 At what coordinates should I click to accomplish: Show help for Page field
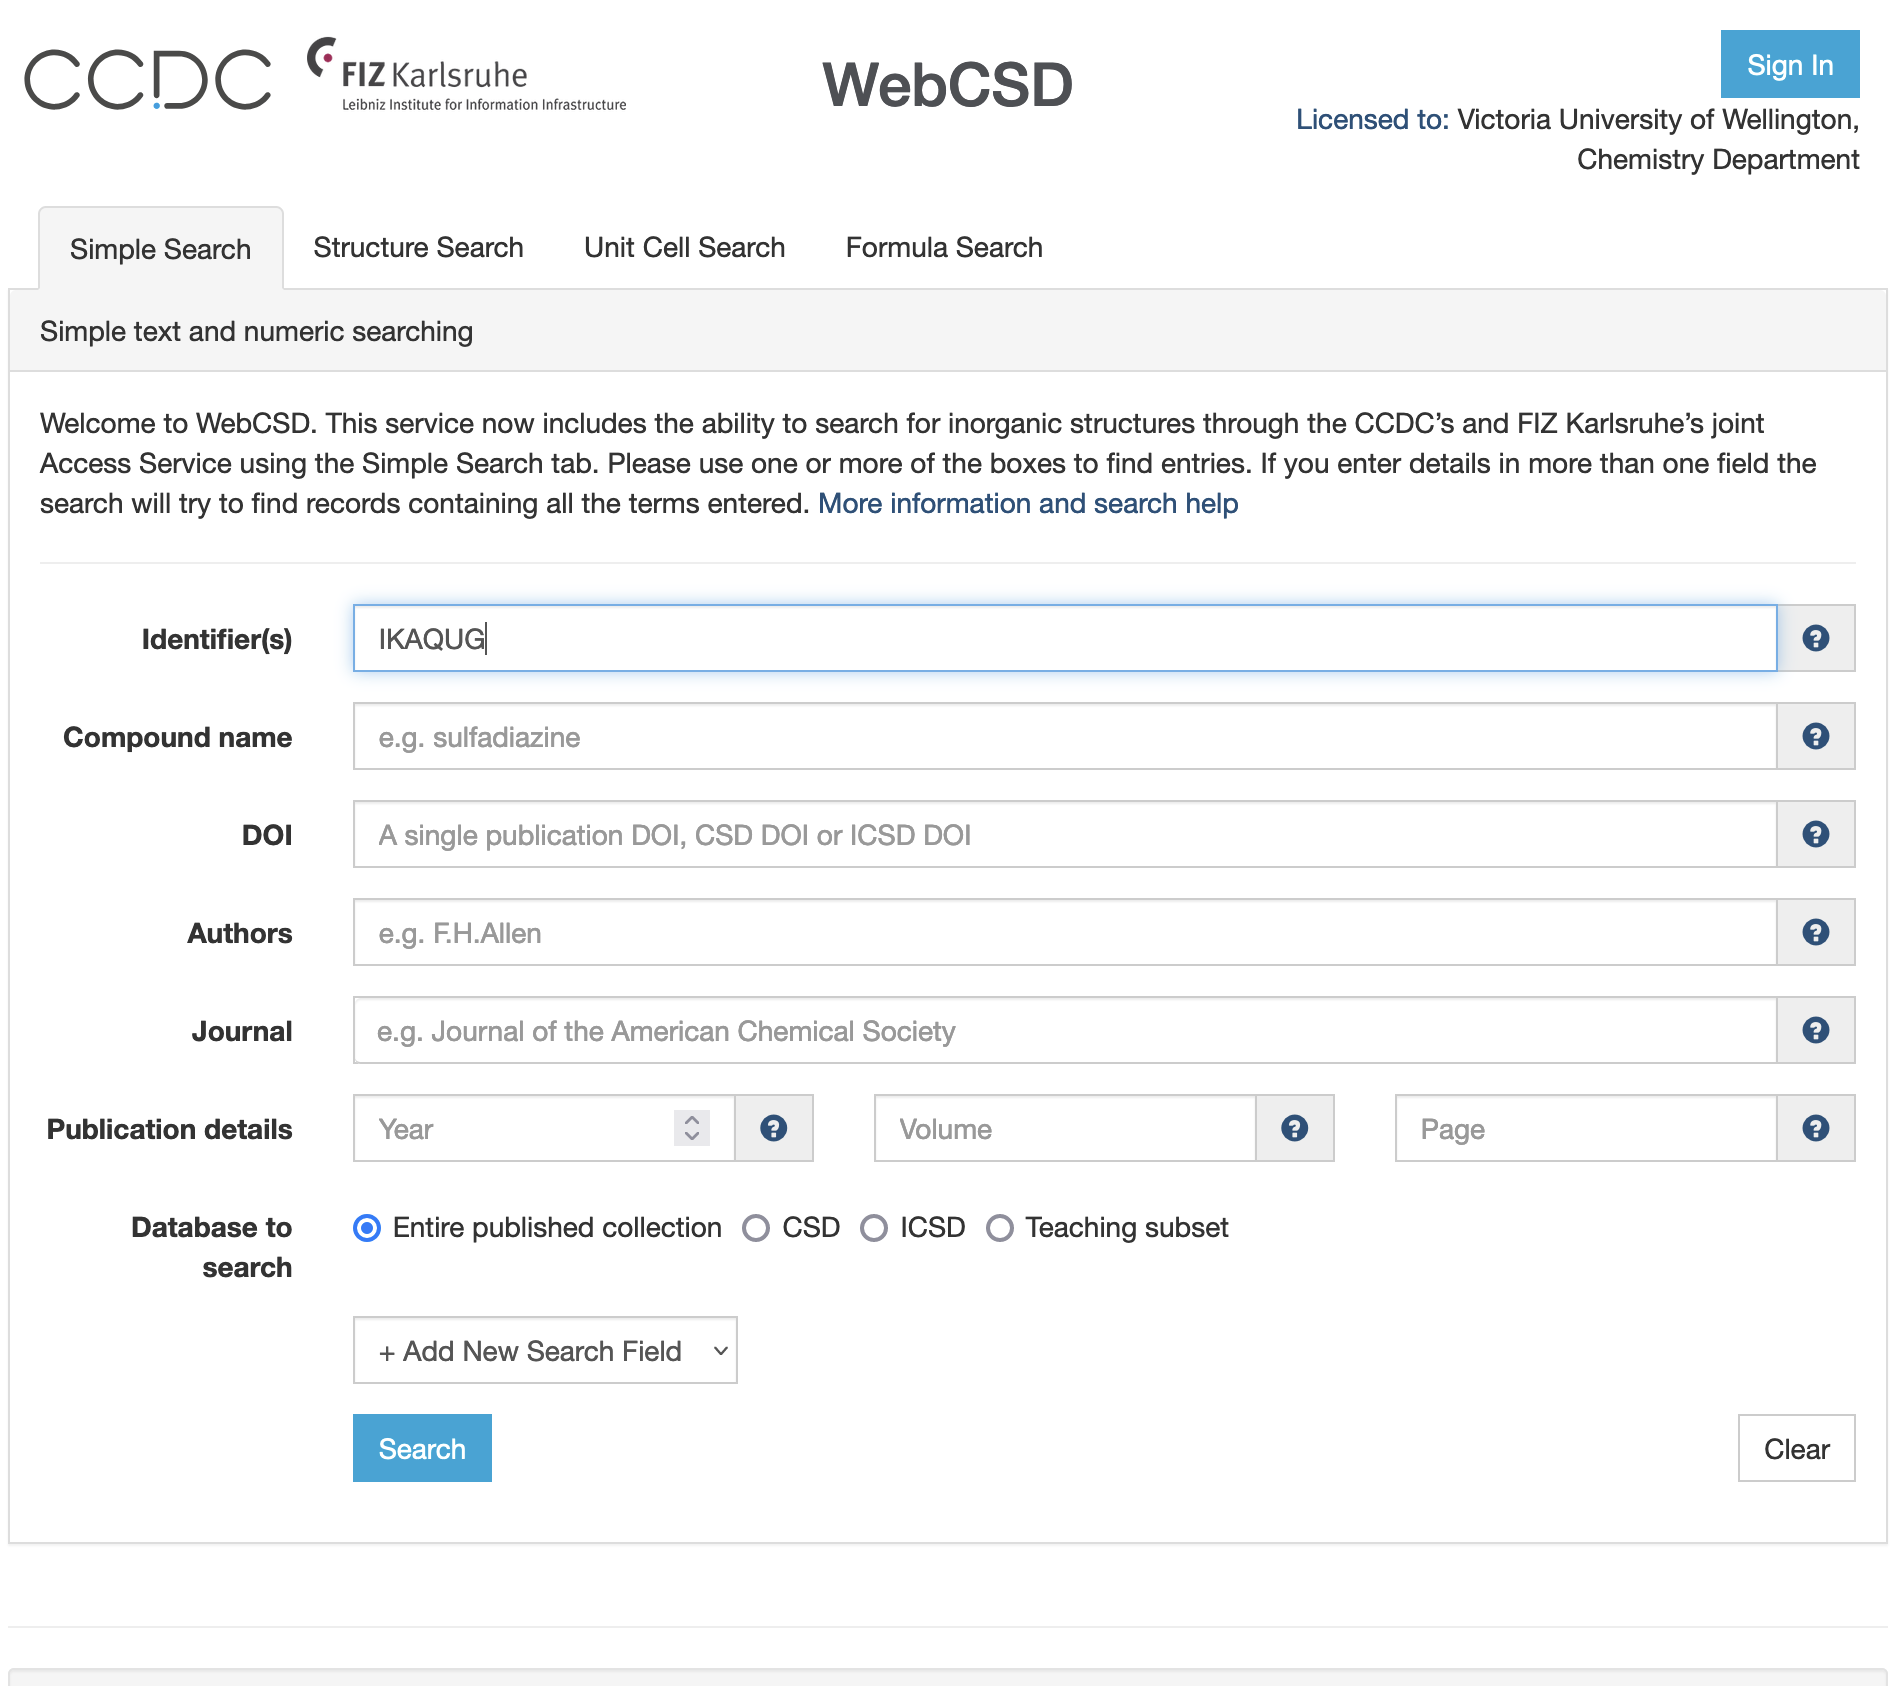pyautogui.click(x=1815, y=1128)
